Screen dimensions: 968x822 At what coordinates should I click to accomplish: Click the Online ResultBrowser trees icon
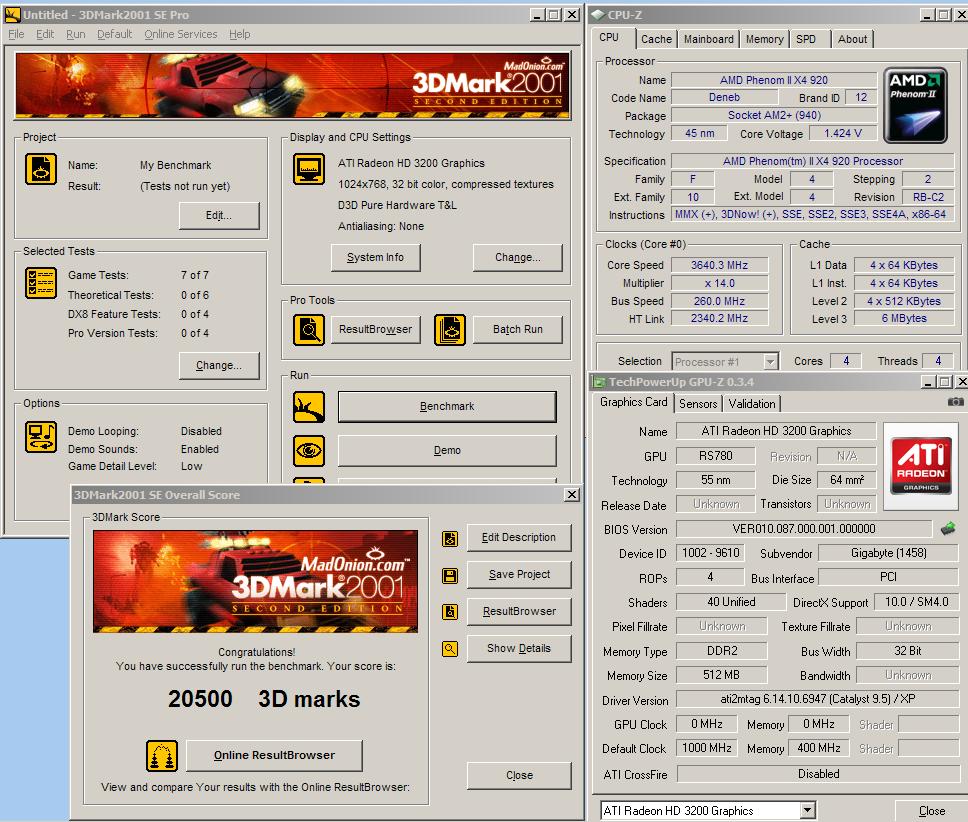tap(162, 756)
